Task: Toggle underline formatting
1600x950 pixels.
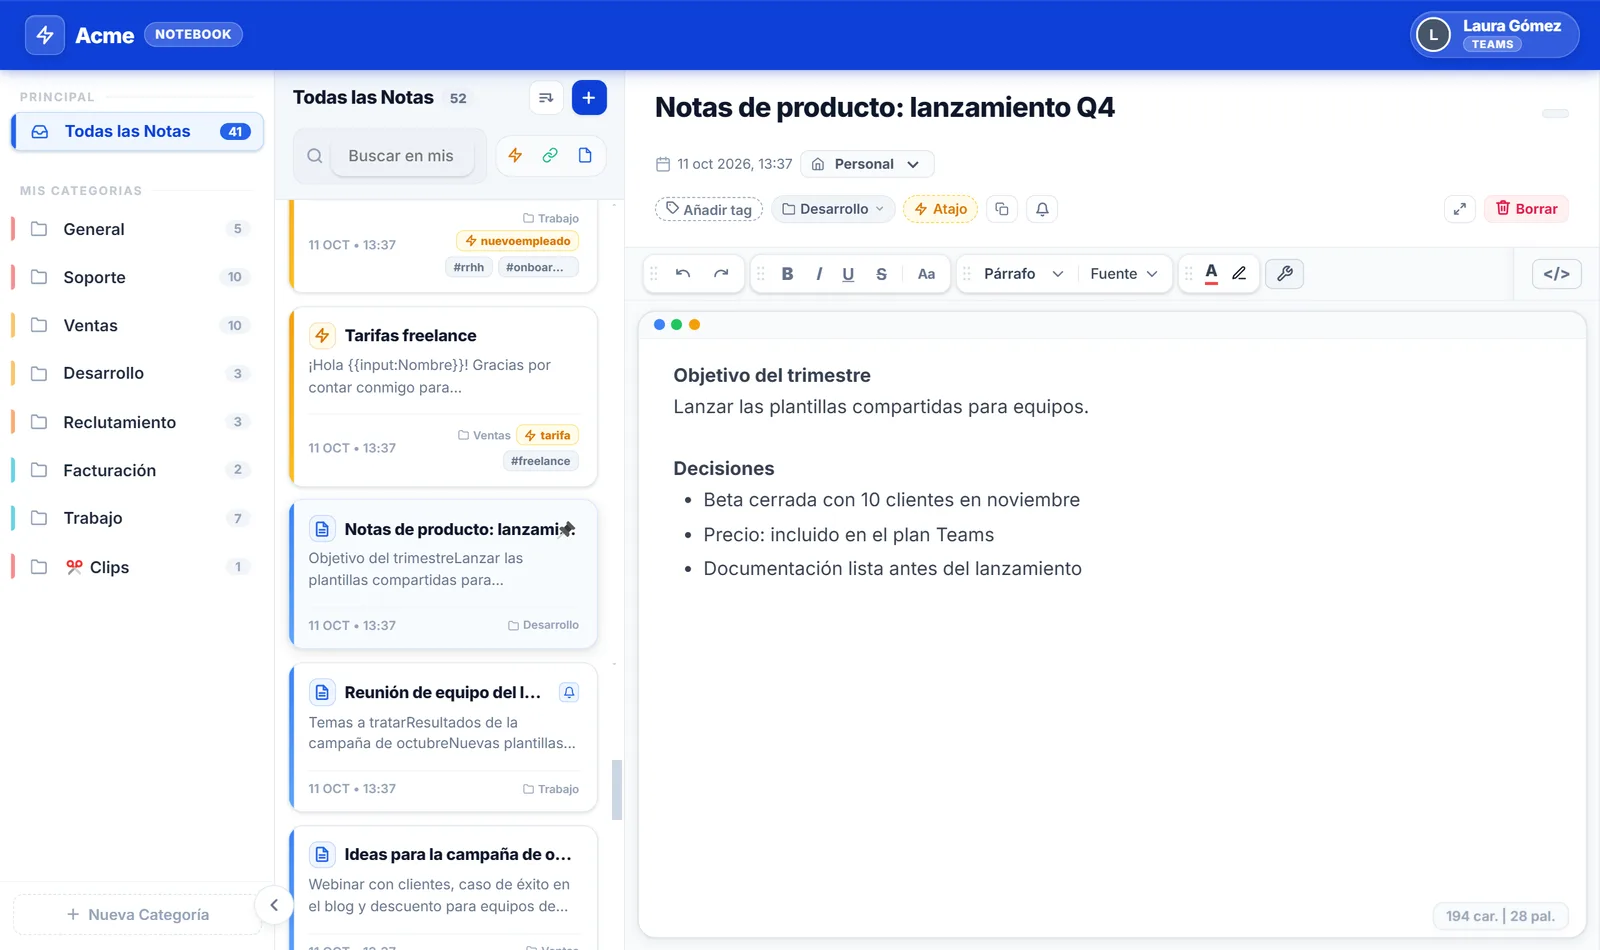Action: [848, 274]
